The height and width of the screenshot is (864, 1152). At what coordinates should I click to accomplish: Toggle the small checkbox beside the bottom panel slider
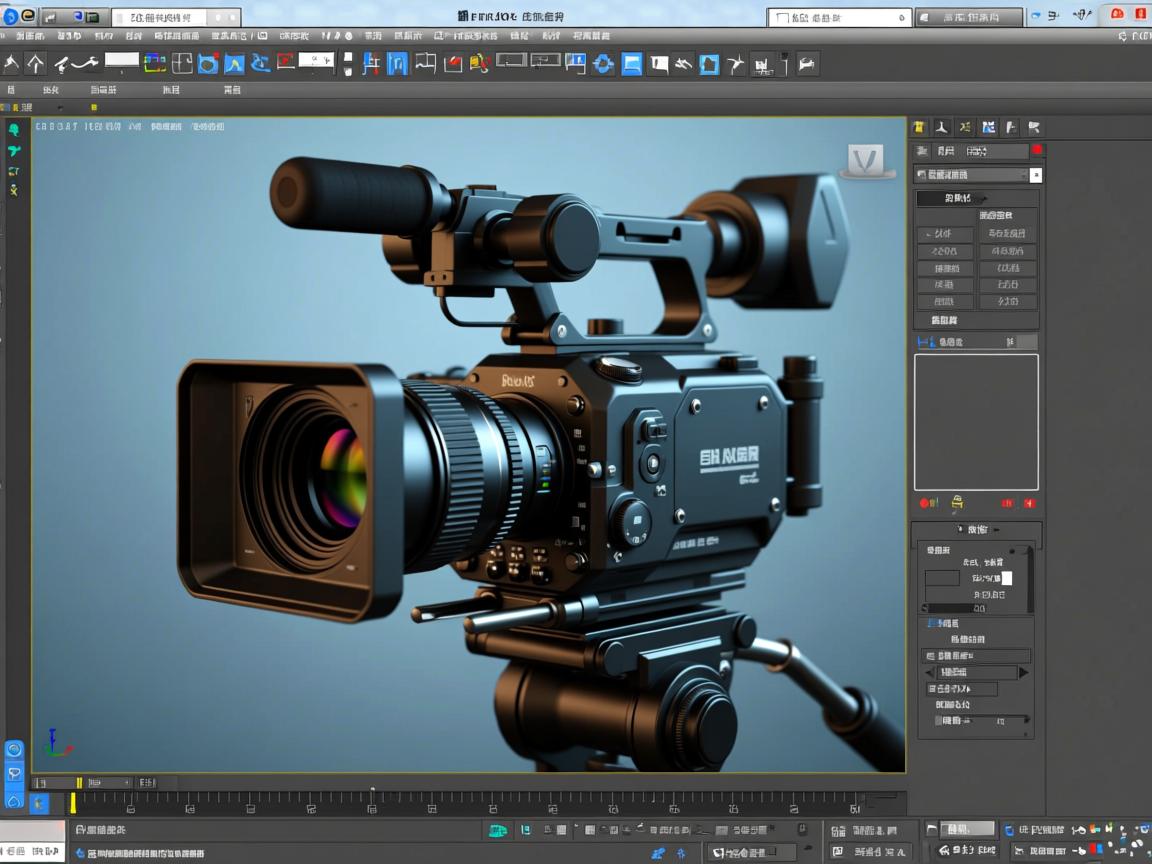click(939, 720)
